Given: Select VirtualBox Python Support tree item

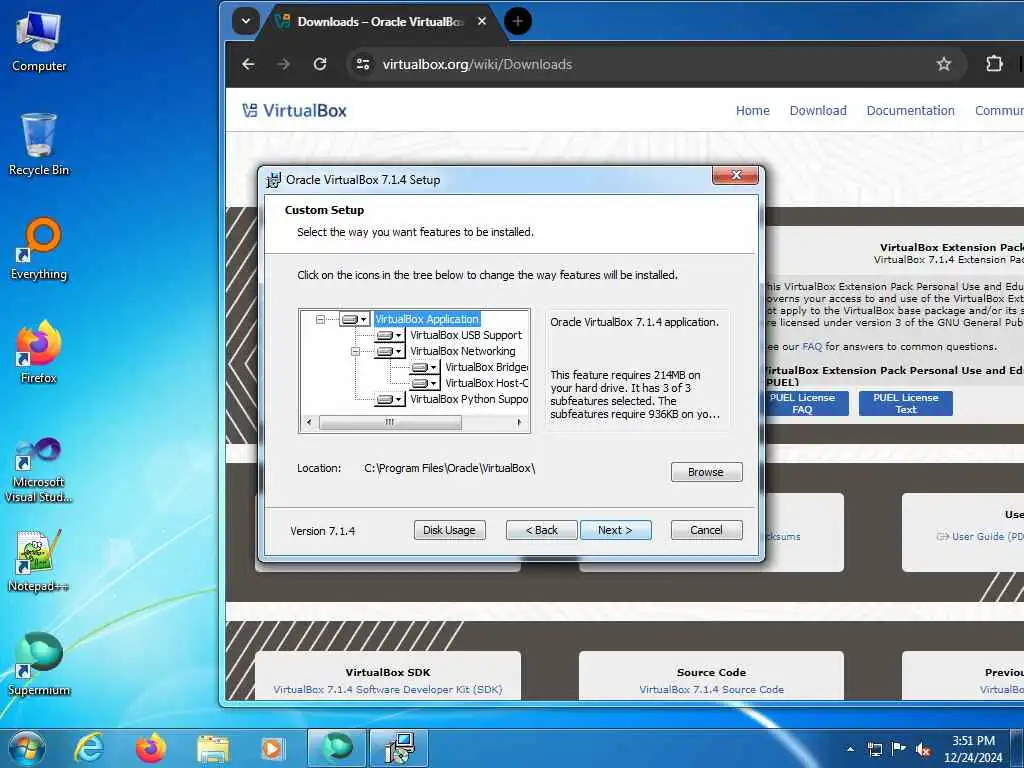Looking at the screenshot, I should [469, 399].
